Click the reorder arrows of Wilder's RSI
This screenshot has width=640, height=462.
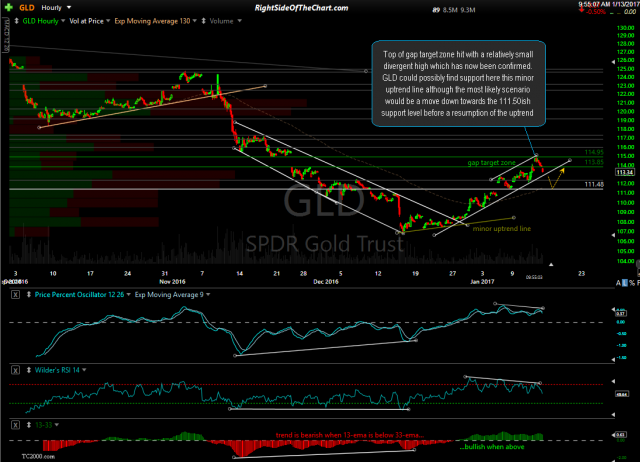[x=29, y=370]
